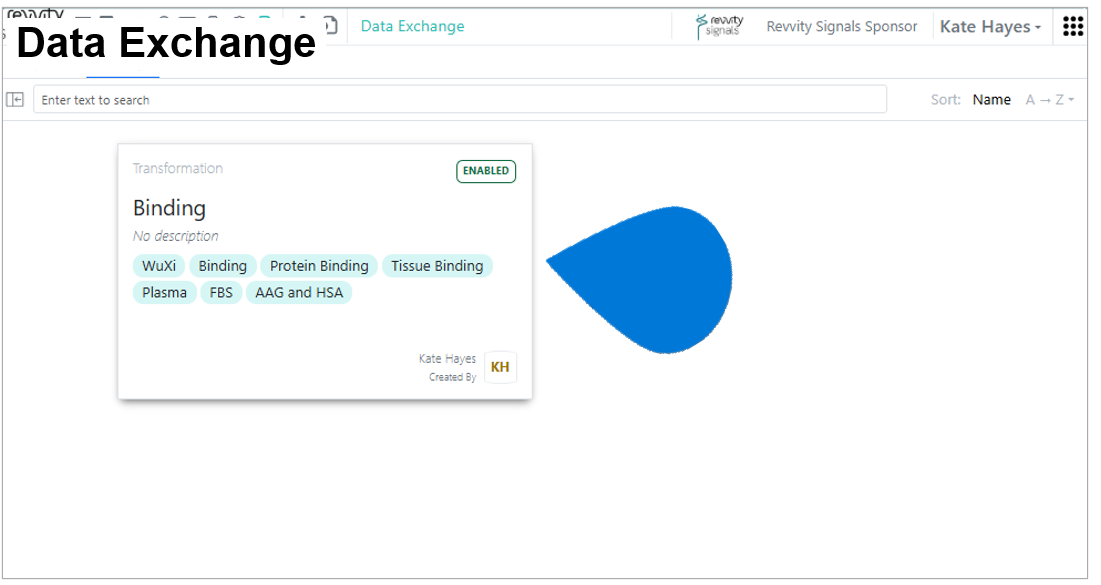Click the ENABLED status badge
Screen dimensions: 1101x585
click(x=486, y=171)
